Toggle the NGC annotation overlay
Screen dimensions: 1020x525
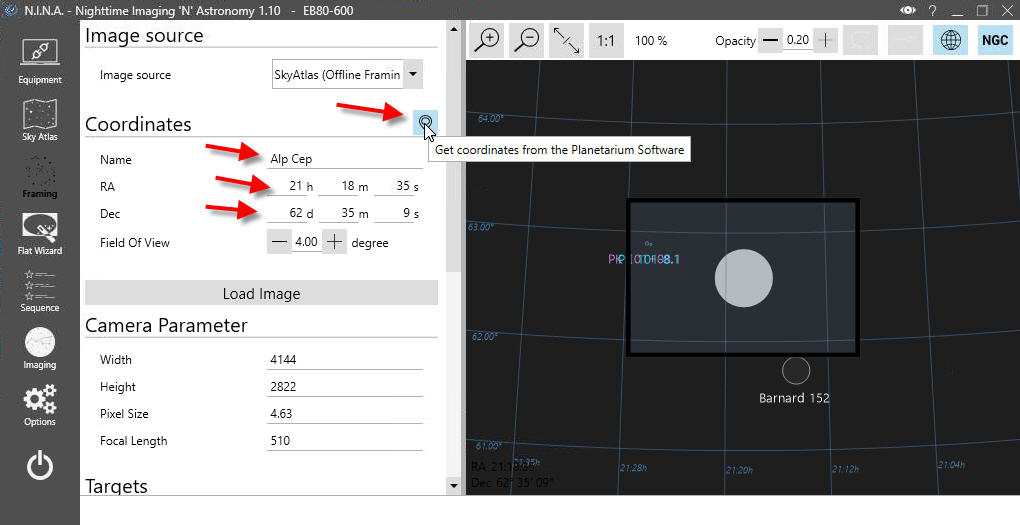pos(994,41)
